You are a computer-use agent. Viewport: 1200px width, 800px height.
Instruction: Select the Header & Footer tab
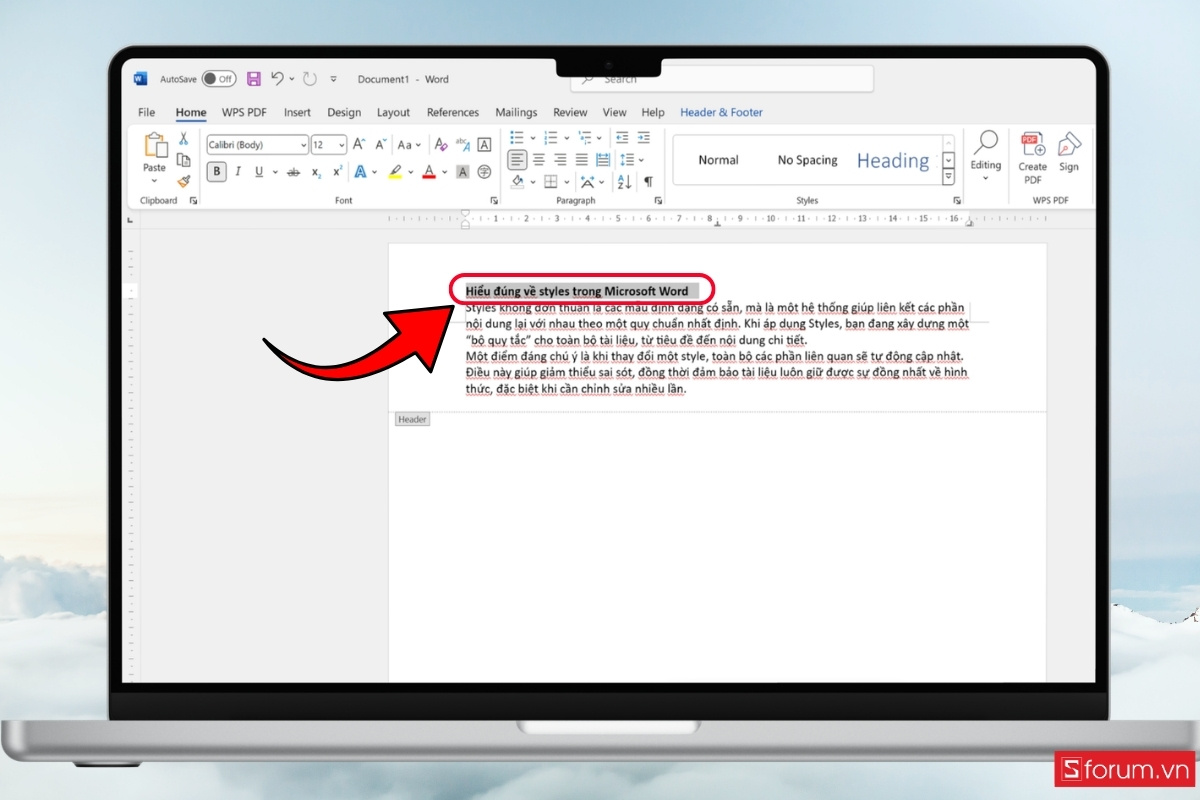click(x=721, y=112)
